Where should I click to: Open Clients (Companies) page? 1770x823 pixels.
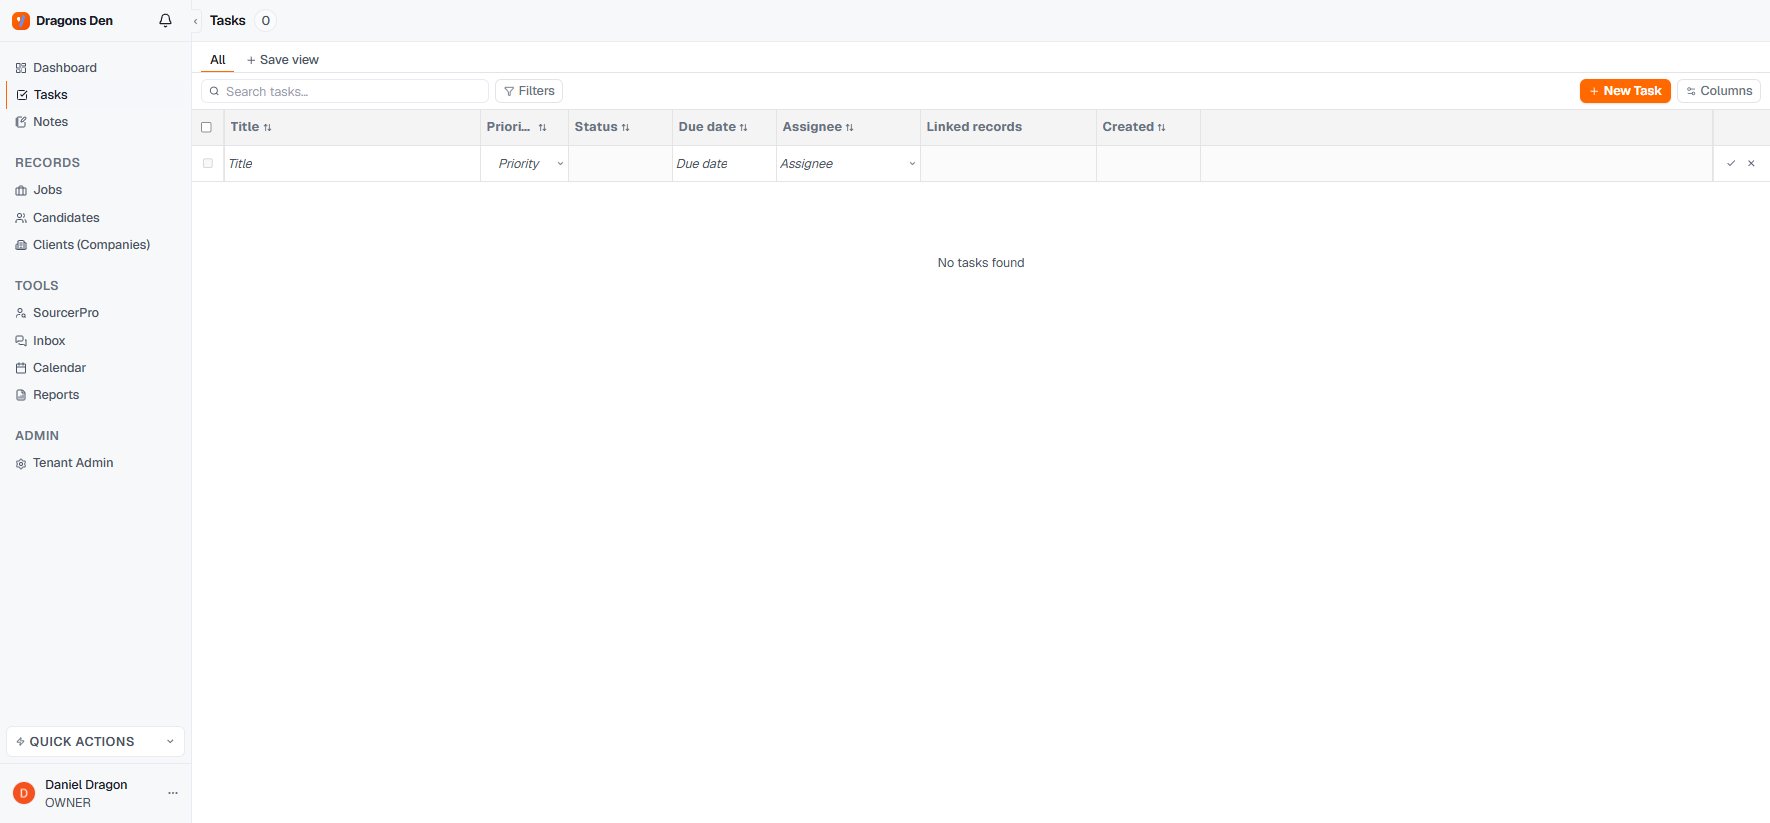point(91,245)
